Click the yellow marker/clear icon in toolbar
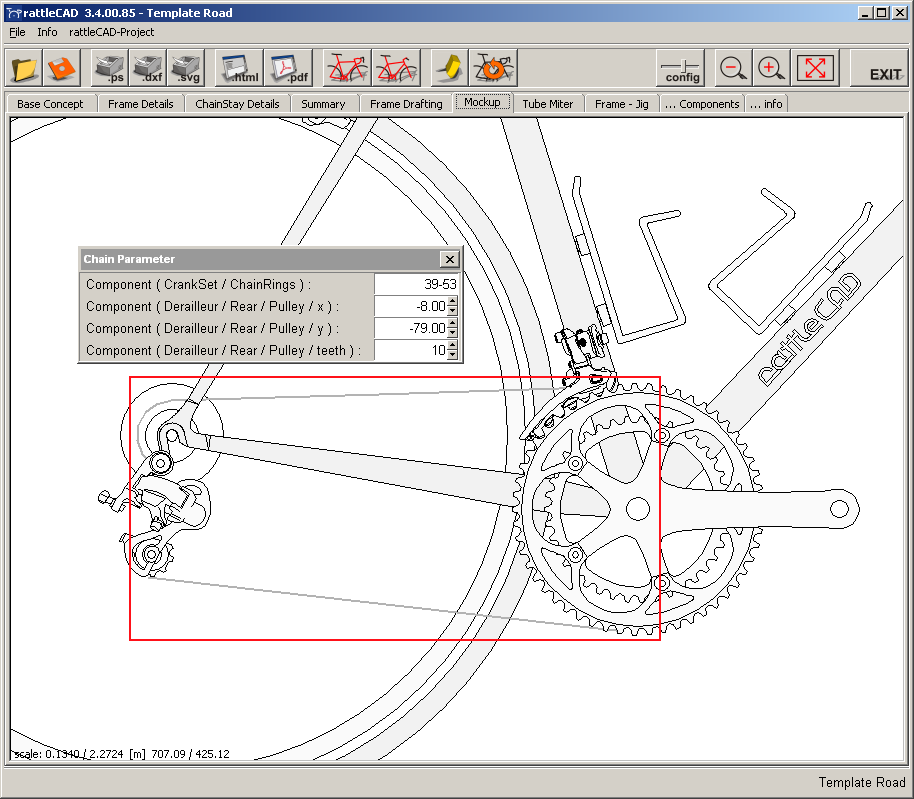Image resolution: width=914 pixels, height=799 pixels. pyautogui.click(x=449, y=68)
